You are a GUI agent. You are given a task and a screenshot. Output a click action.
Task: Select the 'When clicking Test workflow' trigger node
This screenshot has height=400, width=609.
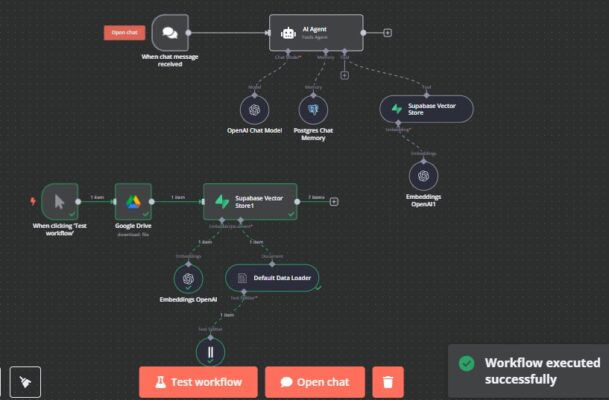(59, 201)
